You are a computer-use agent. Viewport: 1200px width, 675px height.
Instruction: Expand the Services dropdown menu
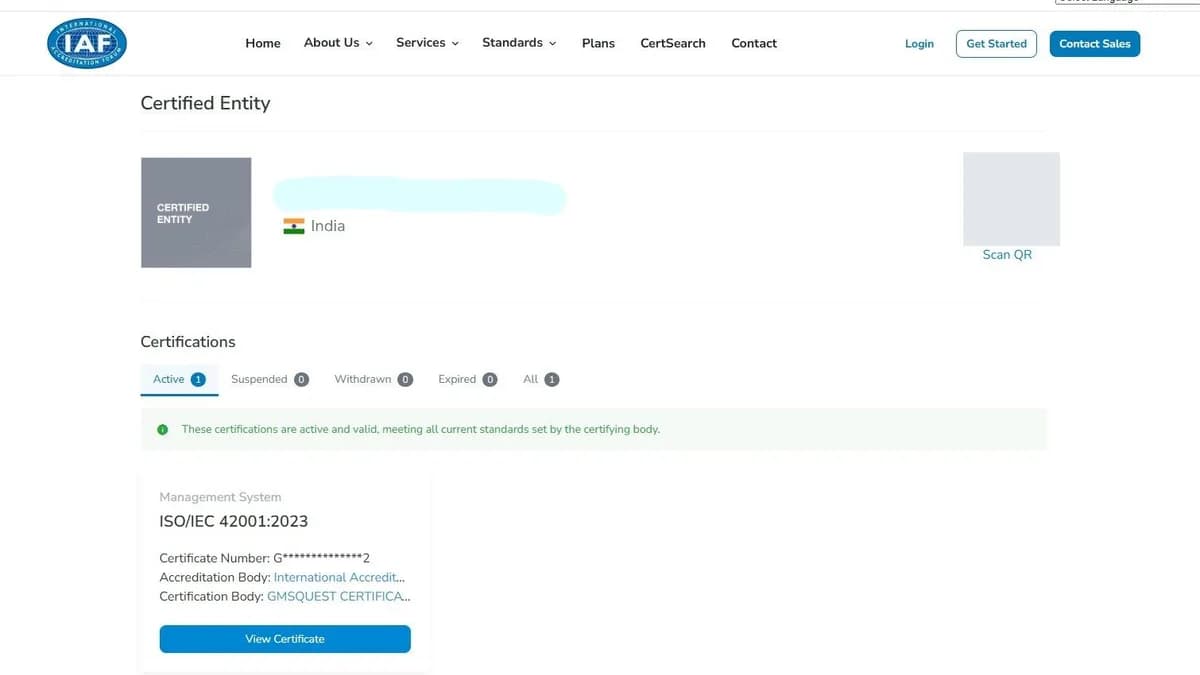[x=427, y=43]
